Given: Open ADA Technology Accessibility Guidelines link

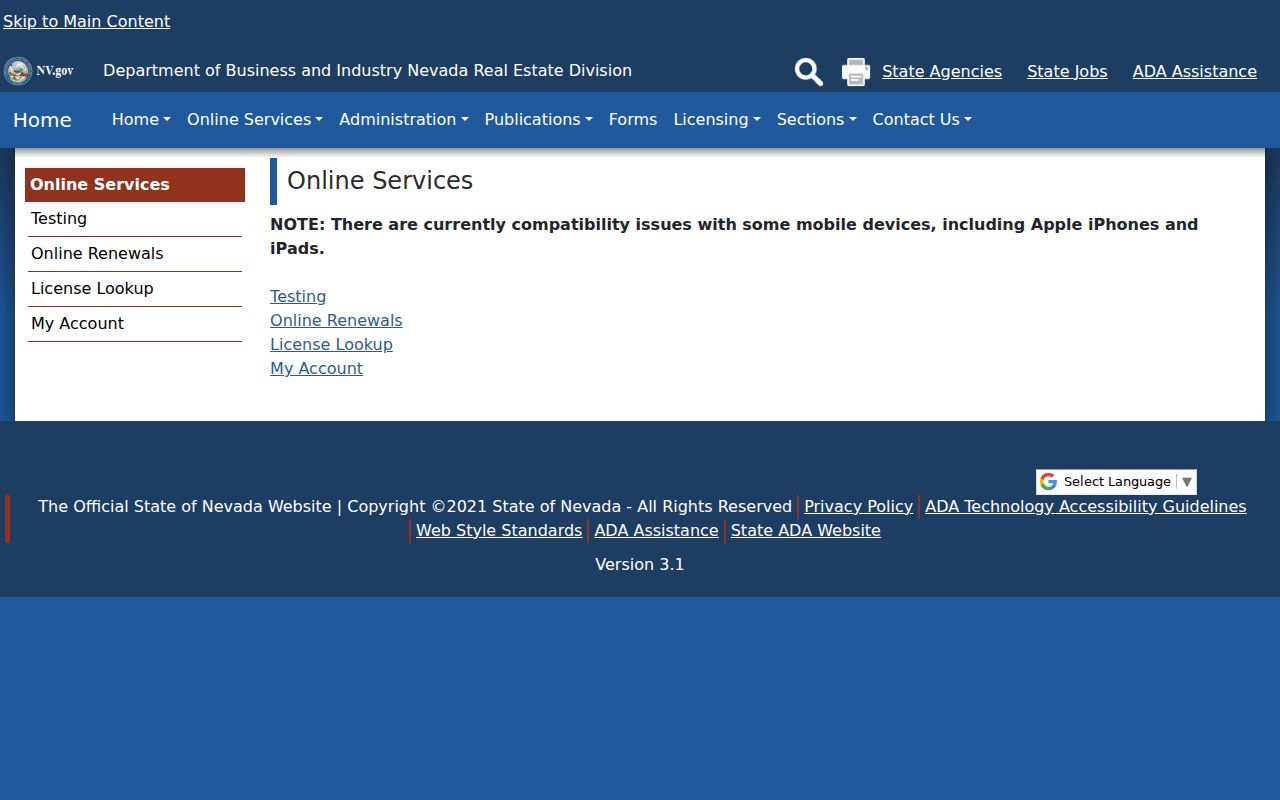Looking at the screenshot, I should [x=1086, y=506].
